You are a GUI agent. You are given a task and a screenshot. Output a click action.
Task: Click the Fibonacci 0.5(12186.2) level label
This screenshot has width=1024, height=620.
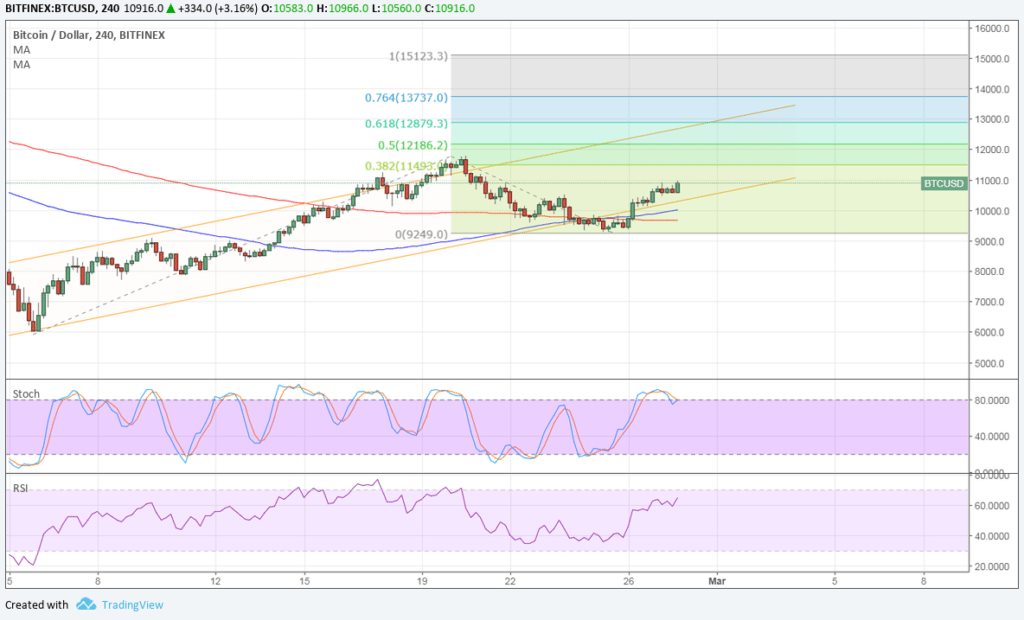(413, 145)
